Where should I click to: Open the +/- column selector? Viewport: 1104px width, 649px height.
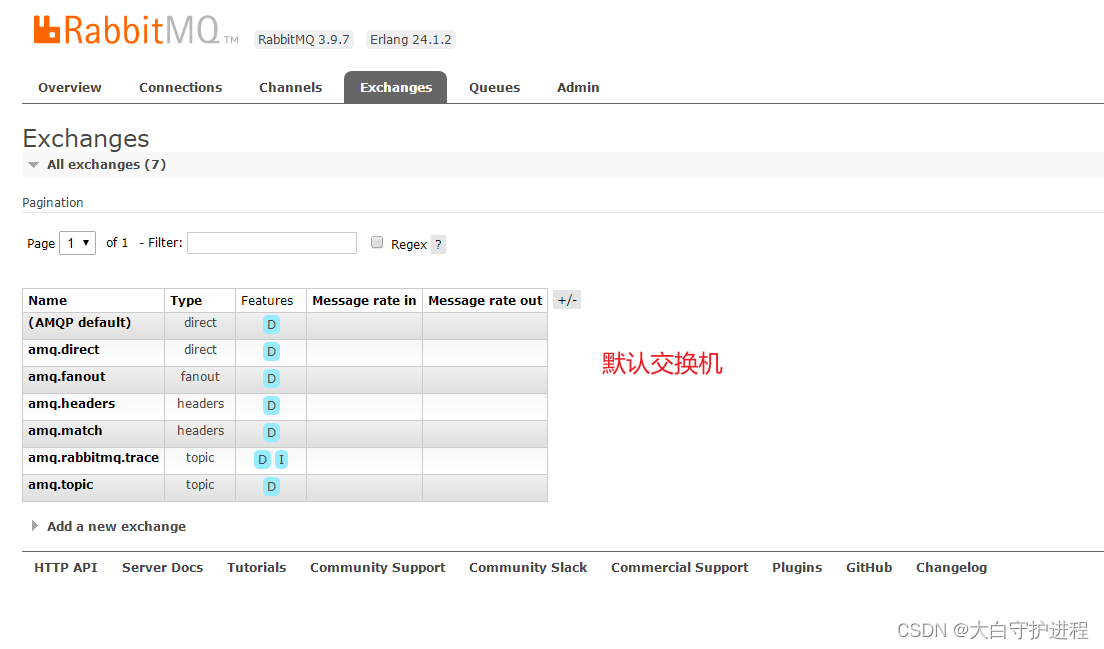(567, 300)
